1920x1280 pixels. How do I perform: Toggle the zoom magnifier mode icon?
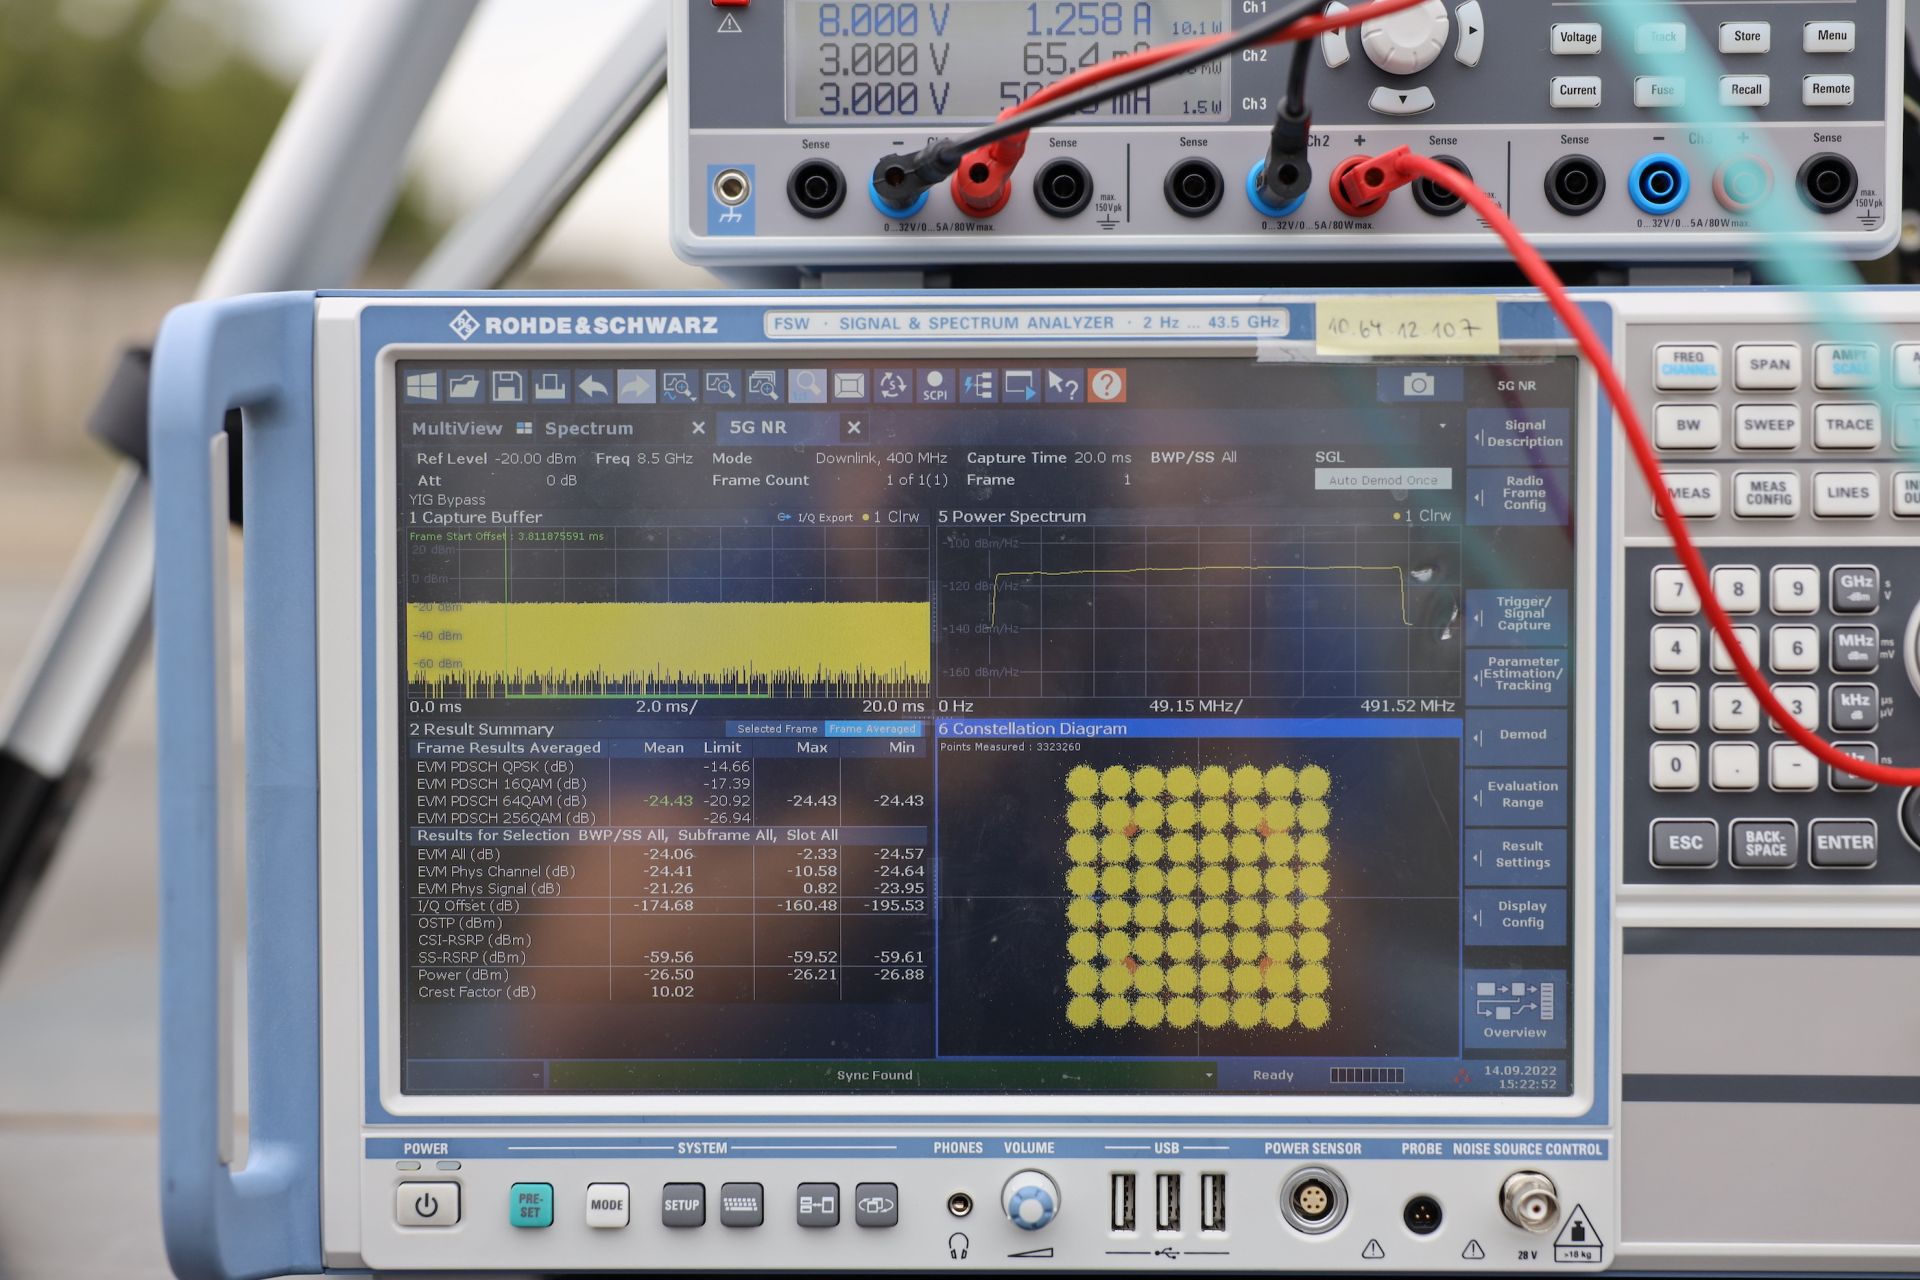806,385
